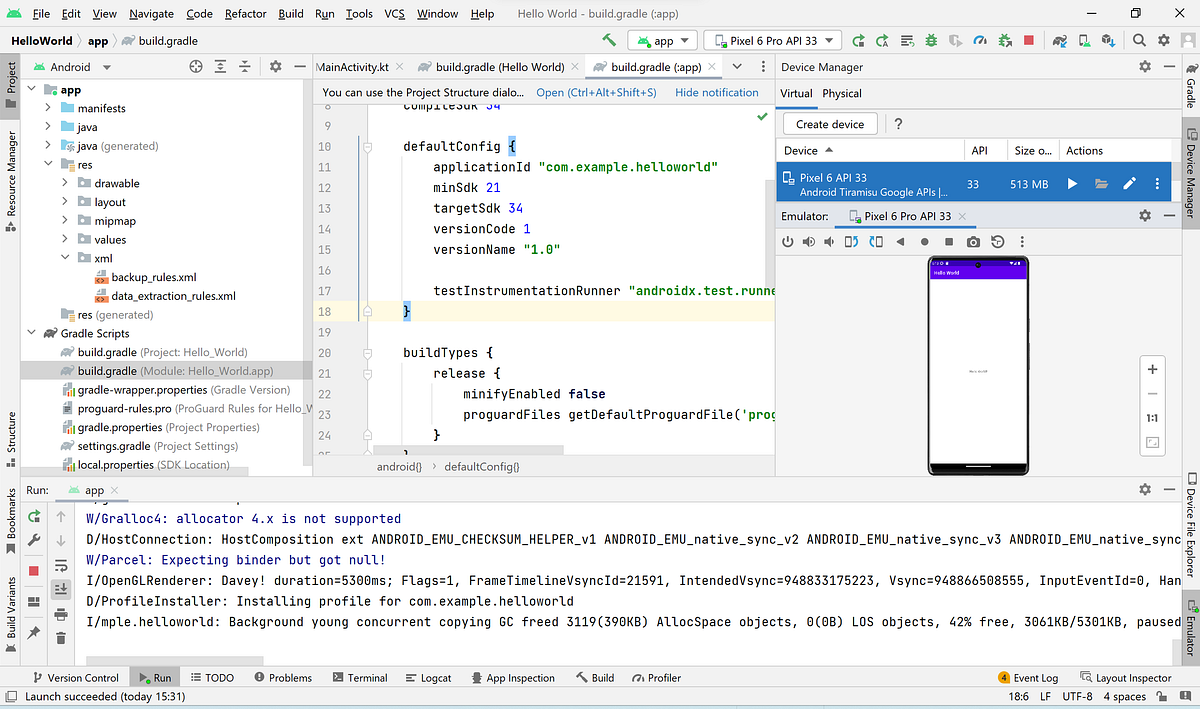
Task: Take a screenshot of the emulator
Action: [974, 241]
